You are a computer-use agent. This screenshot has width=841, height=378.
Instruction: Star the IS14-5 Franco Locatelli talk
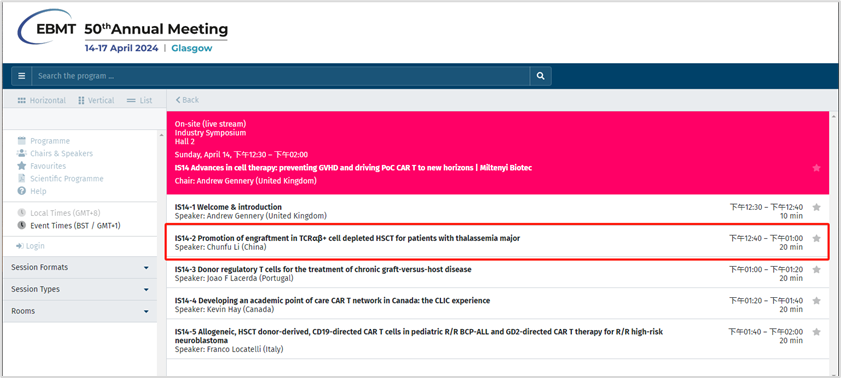tap(816, 332)
